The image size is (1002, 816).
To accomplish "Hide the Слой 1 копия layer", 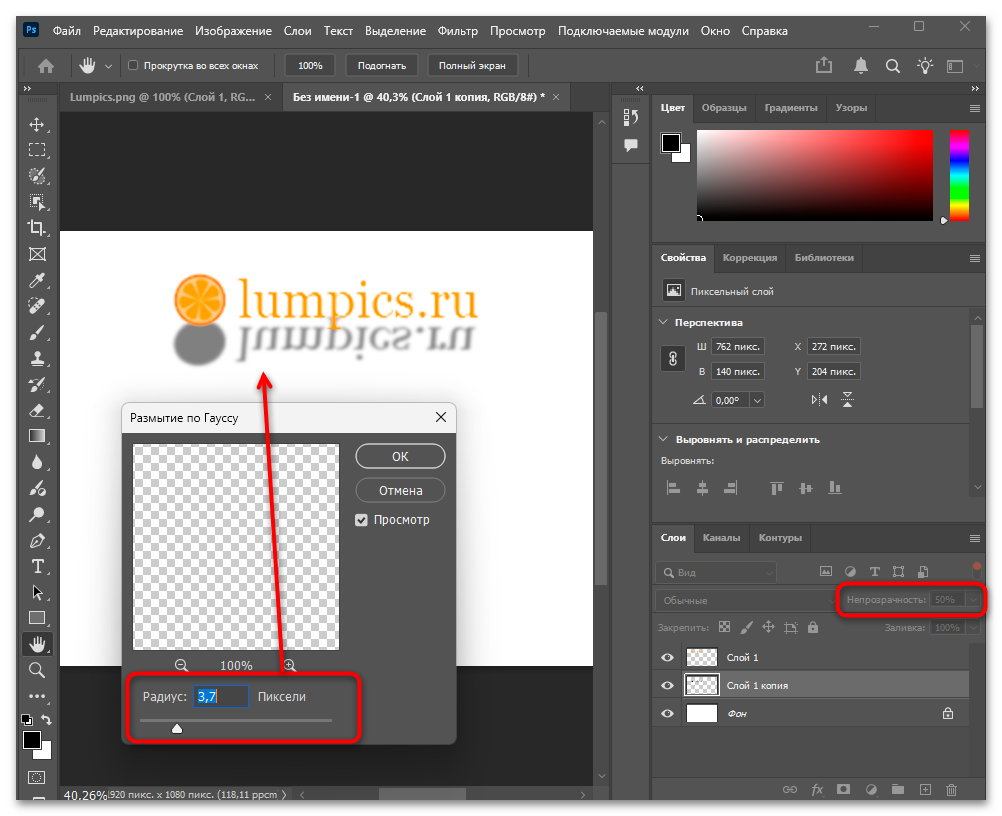I will (x=667, y=685).
